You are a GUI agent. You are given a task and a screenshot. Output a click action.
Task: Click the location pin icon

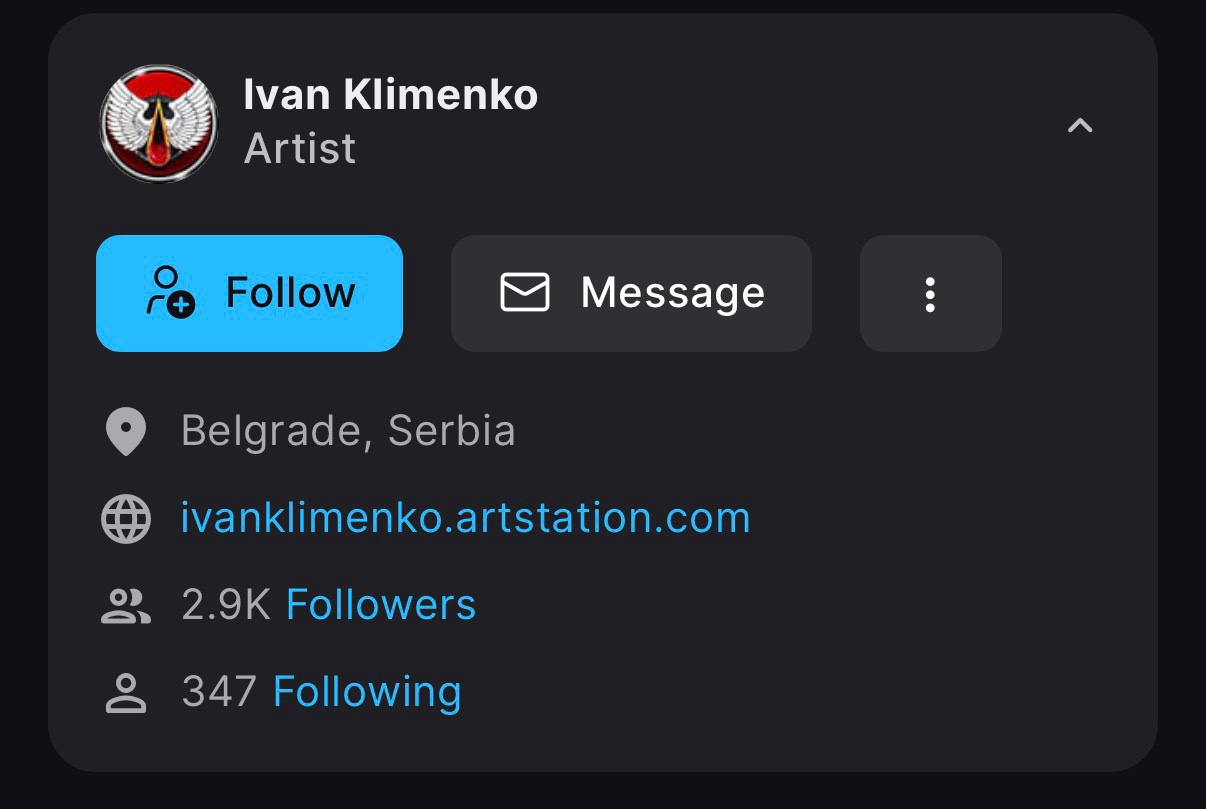tap(126, 432)
